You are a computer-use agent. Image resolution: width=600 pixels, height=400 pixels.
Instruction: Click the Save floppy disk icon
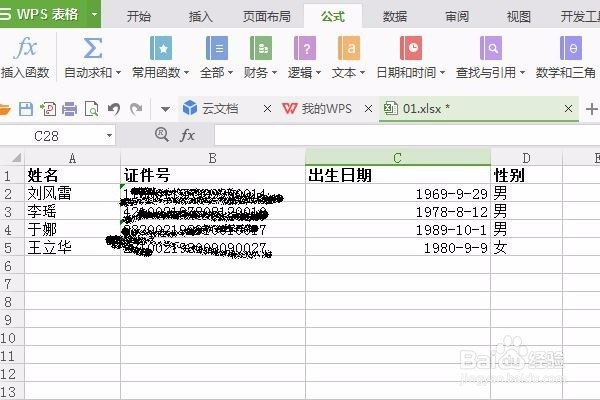pos(26,109)
